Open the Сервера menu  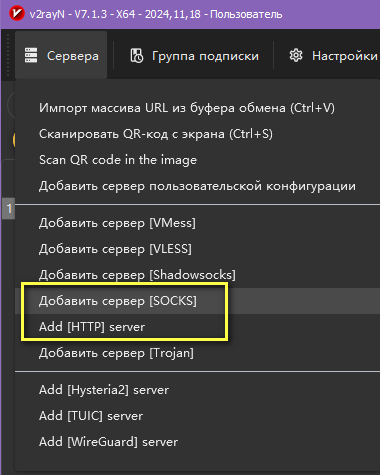[x=61, y=55]
